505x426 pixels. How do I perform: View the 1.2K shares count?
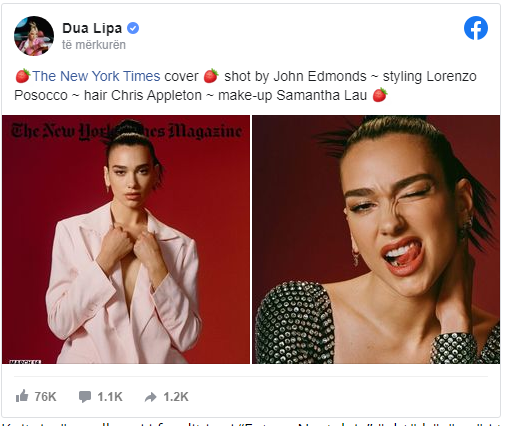[x=176, y=397]
